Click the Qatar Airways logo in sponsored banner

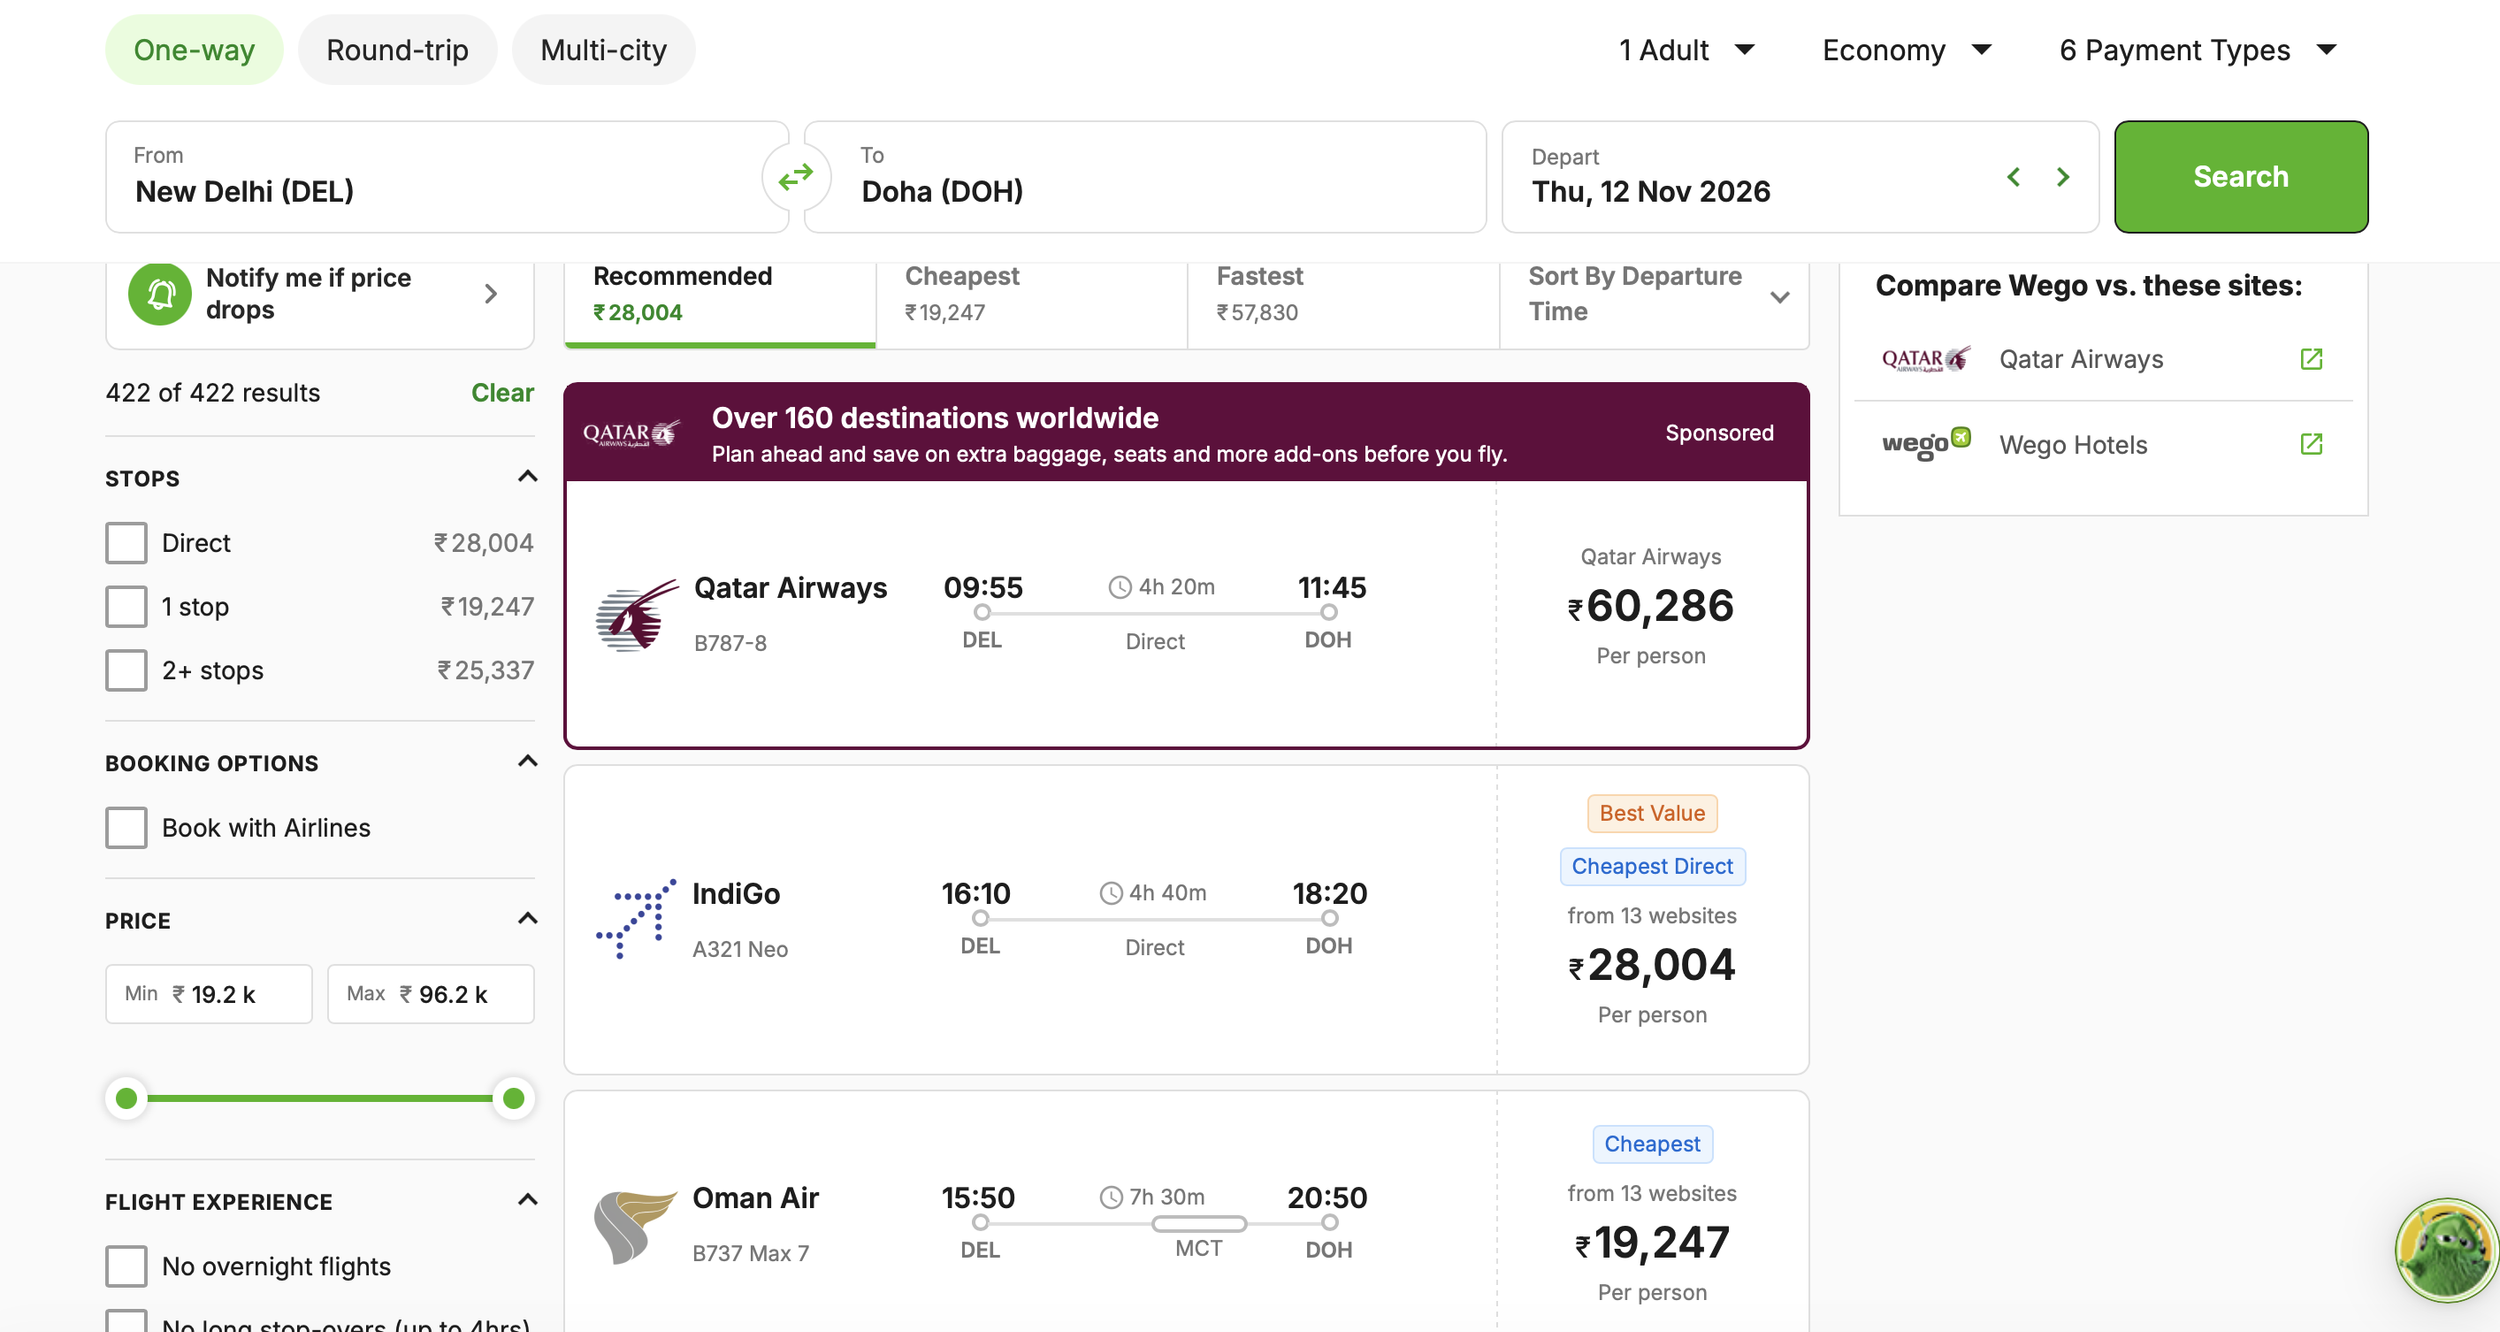point(632,433)
